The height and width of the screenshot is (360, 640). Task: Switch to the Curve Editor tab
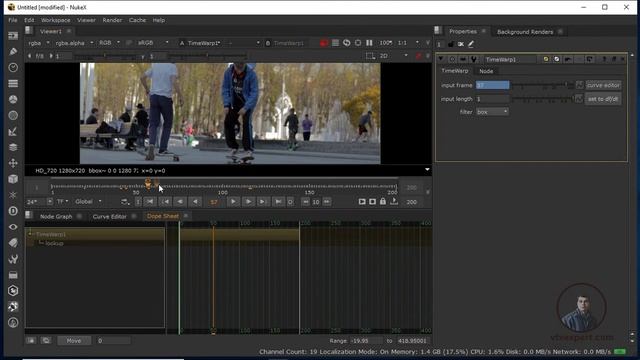[109, 216]
